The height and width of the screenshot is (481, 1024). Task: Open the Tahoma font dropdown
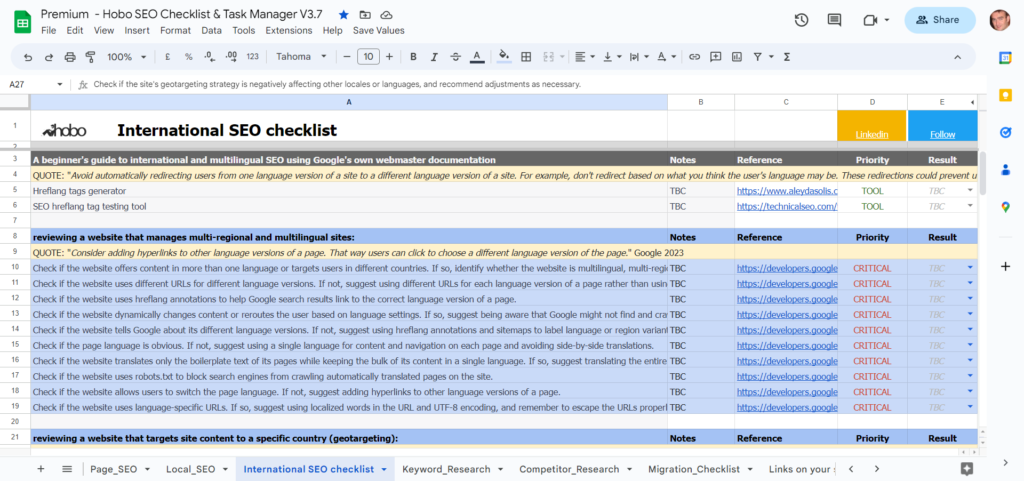pyautogui.click(x=301, y=57)
